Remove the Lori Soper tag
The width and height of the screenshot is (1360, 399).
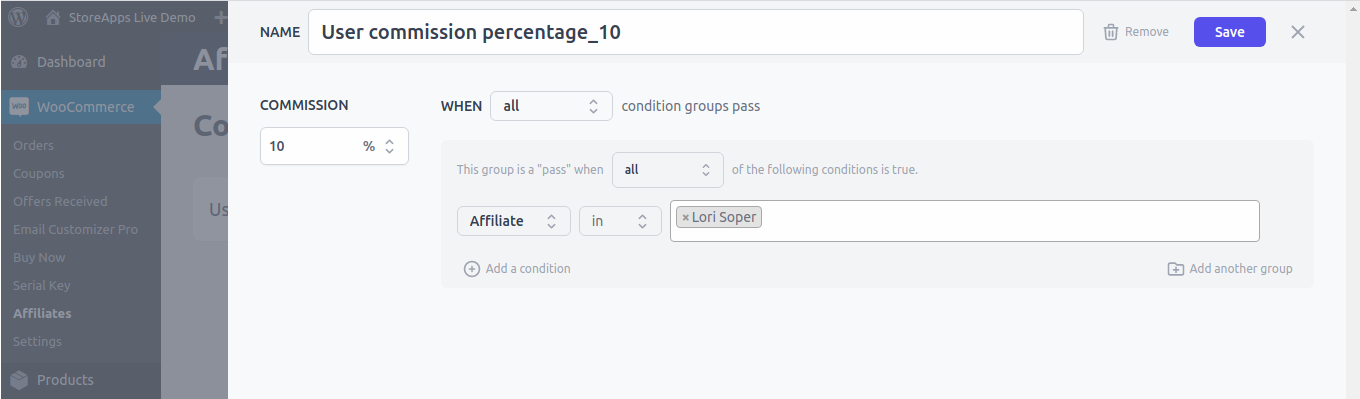[685, 217]
